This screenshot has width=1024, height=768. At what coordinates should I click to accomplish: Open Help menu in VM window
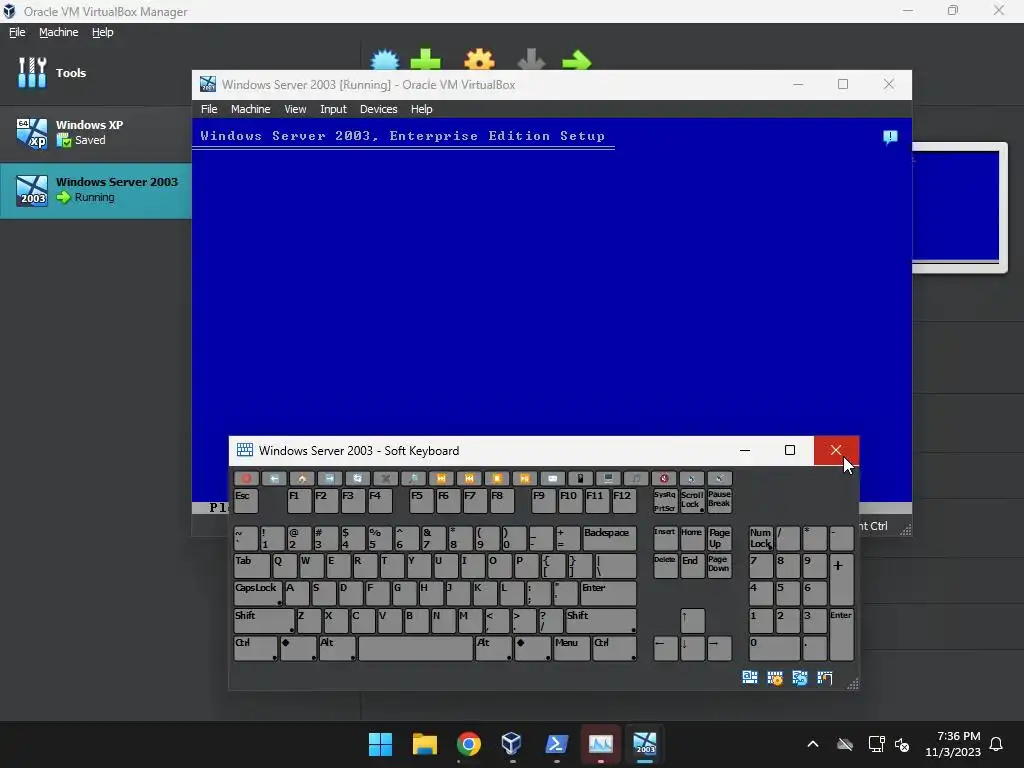click(x=421, y=109)
